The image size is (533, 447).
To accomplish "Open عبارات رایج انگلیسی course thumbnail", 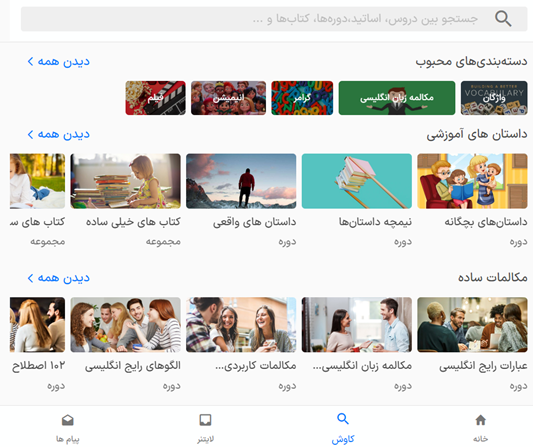I will [472, 325].
